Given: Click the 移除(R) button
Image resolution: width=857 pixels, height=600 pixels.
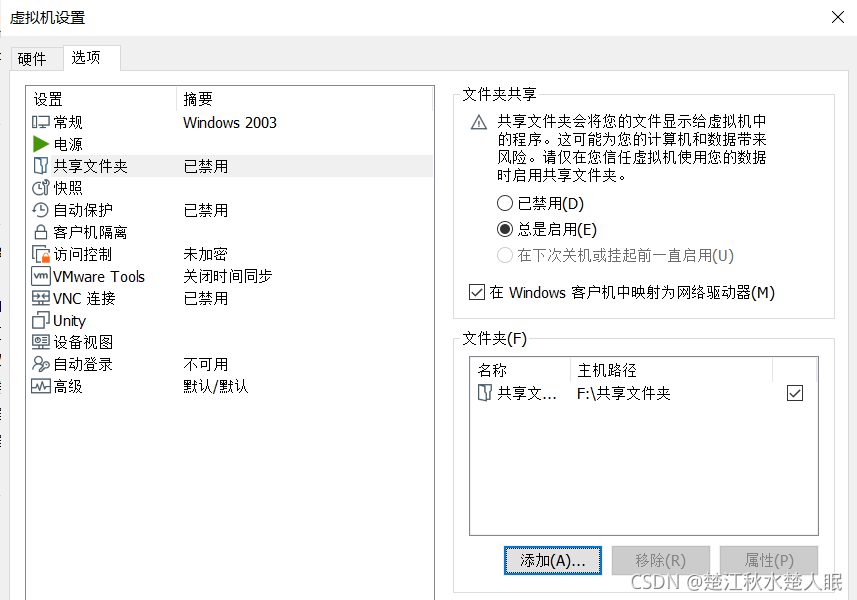Looking at the screenshot, I should [660, 560].
